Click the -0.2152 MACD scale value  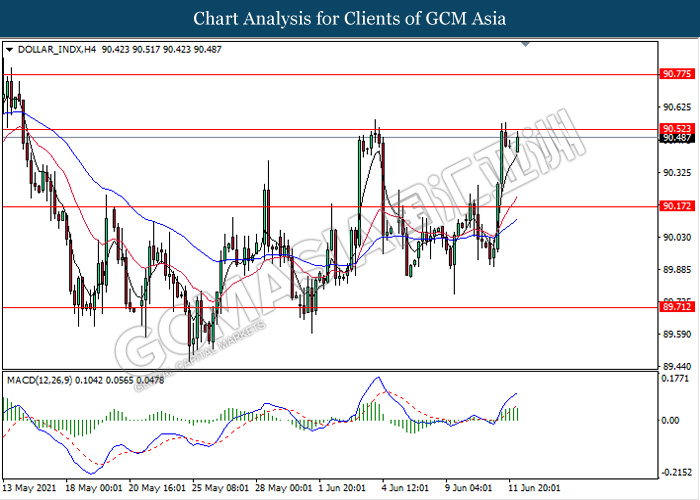point(676,473)
